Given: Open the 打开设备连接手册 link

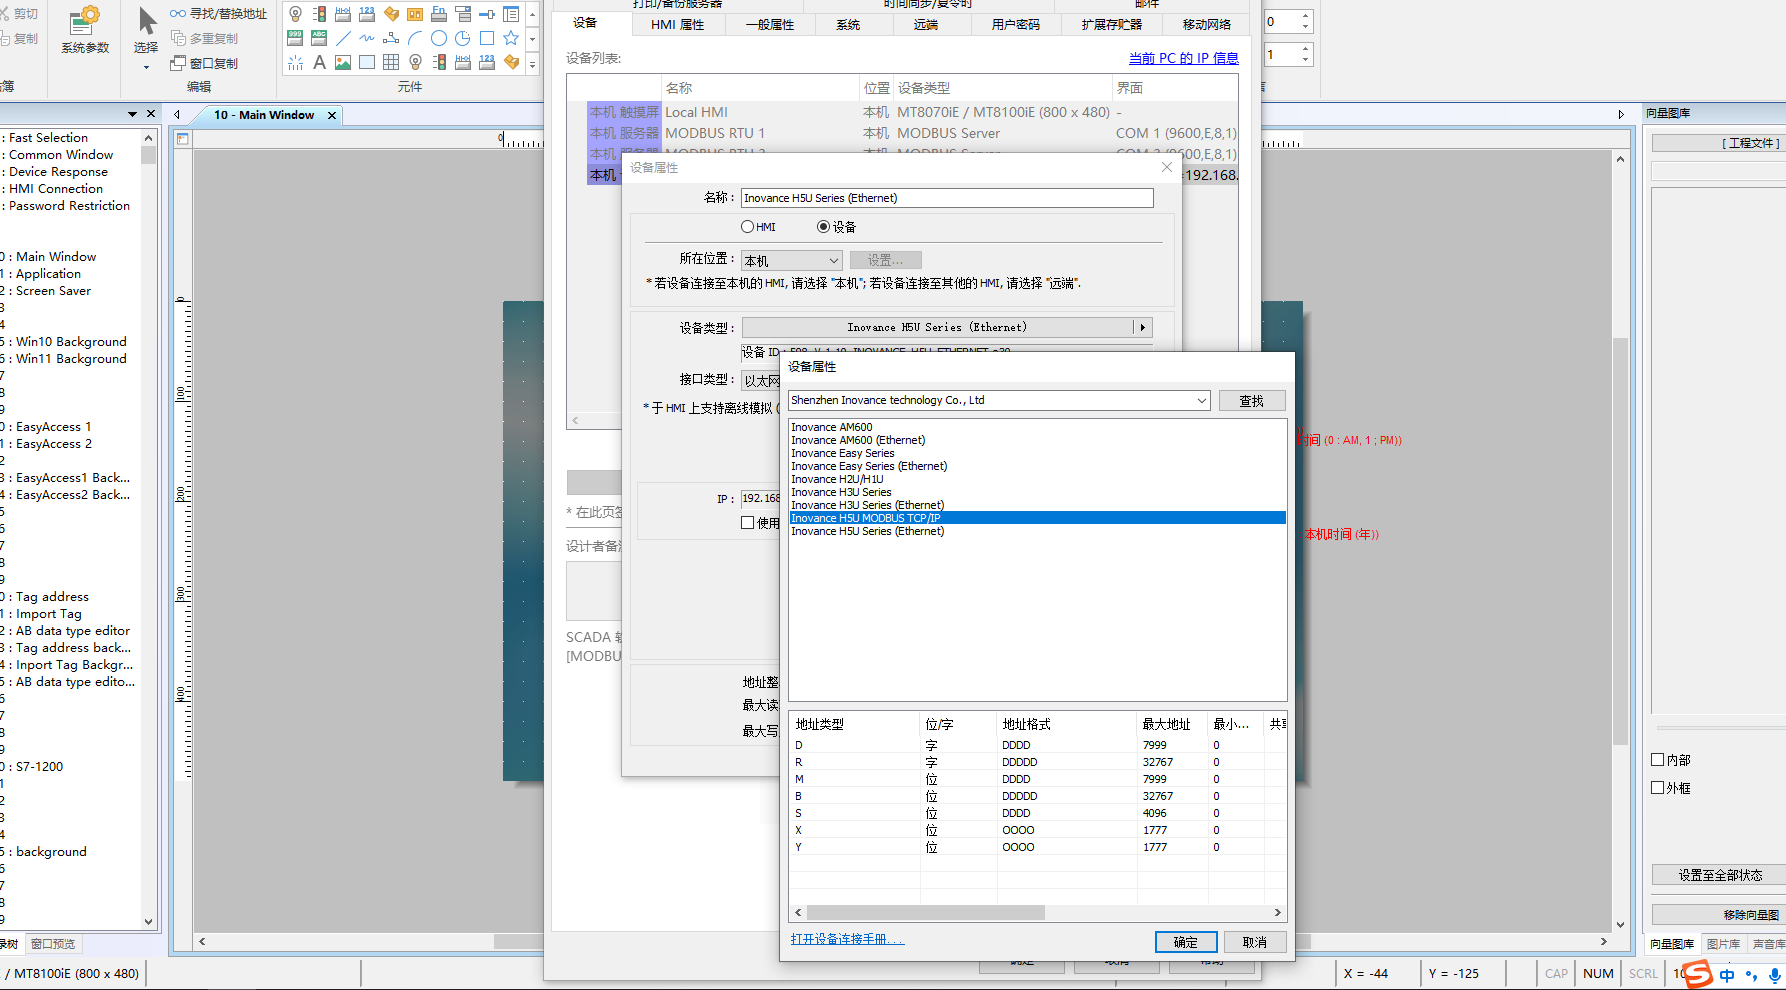Looking at the screenshot, I should click(x=847, y=939).
